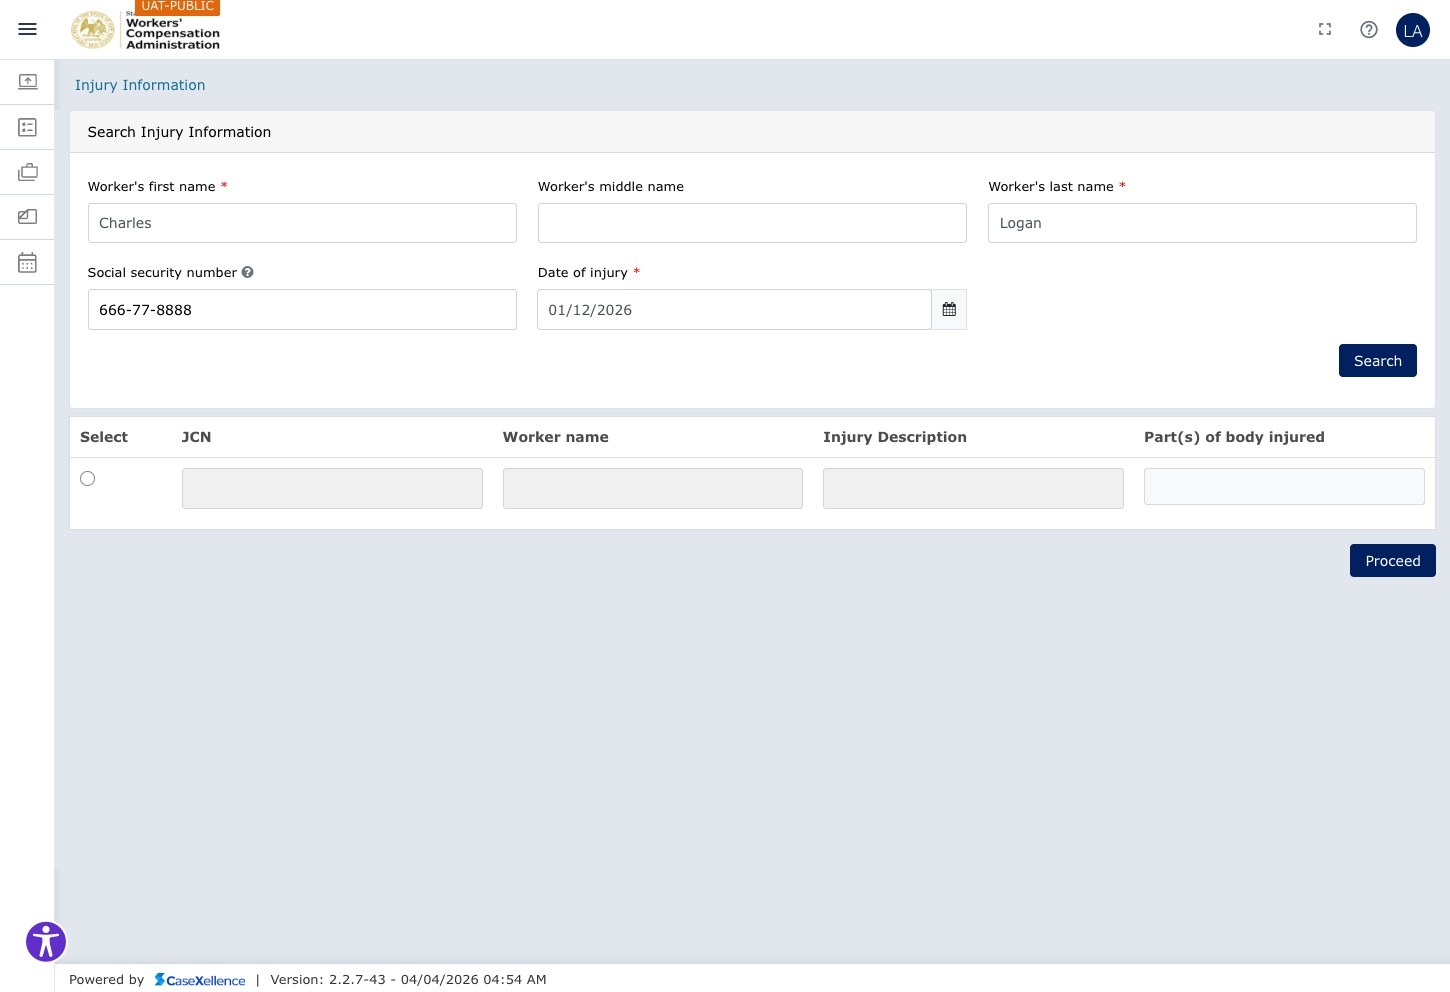This screenshot has width=1450, height=992.
Task: Click the Worker name column header
Action: pos(556,437)
